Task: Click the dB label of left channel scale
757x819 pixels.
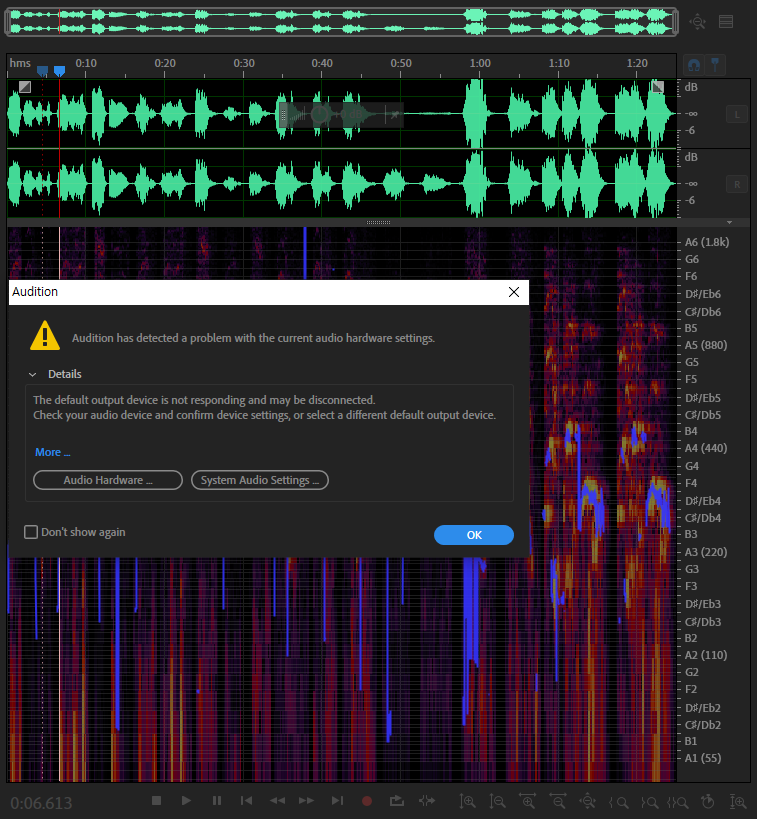Action: coord(691,87)
